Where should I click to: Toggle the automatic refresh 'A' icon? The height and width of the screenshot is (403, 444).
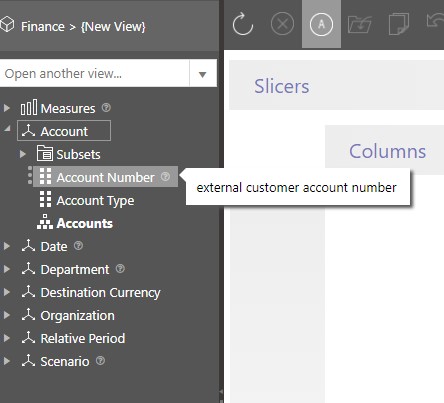pos(321,24)
